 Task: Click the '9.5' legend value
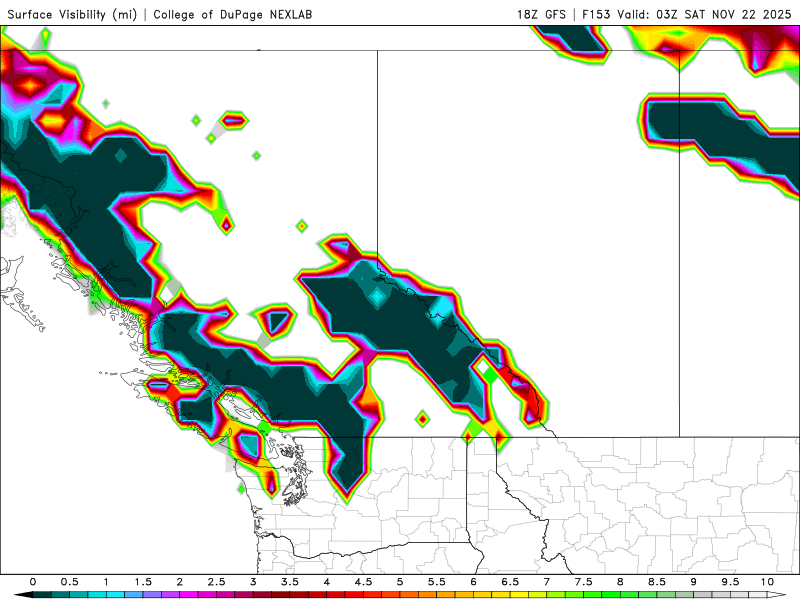[x=731, y=582]
